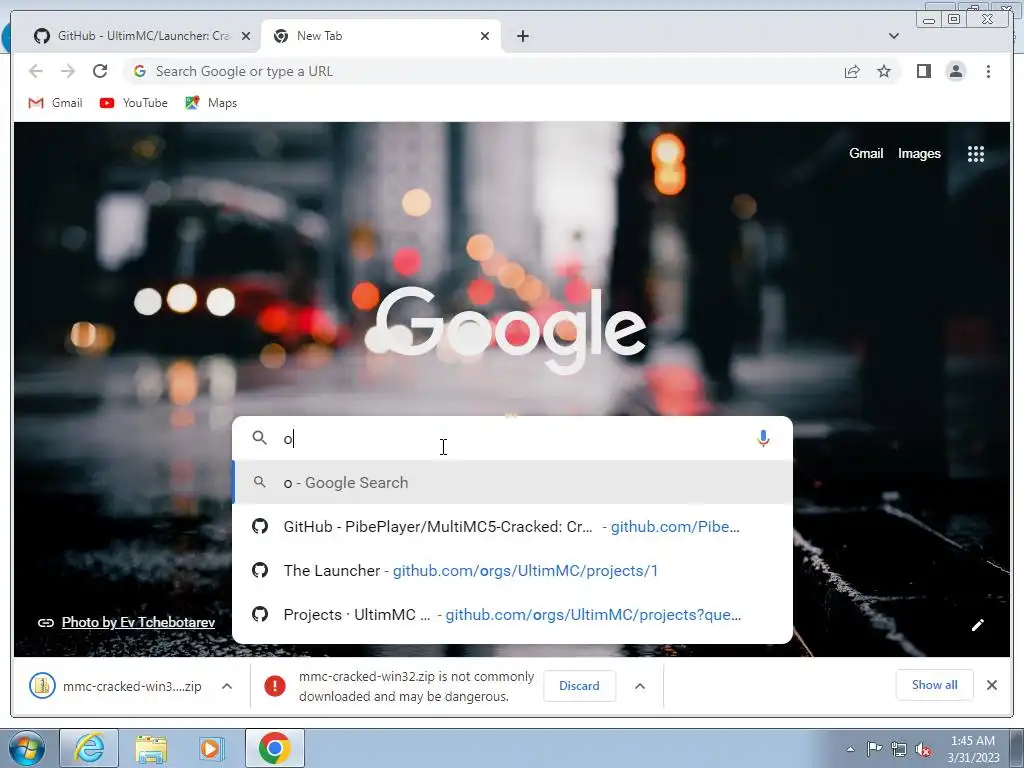Open the Gmail link on Google page
Viewport: 1024px width, 768px height.
[x=866, y=153]
